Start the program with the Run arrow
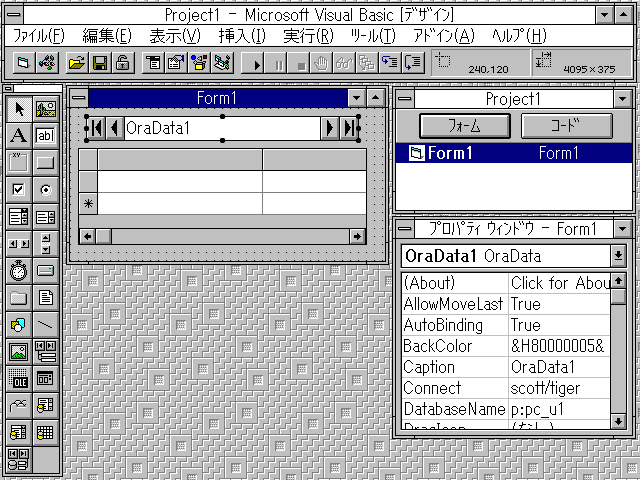 [x=253, y=63]
